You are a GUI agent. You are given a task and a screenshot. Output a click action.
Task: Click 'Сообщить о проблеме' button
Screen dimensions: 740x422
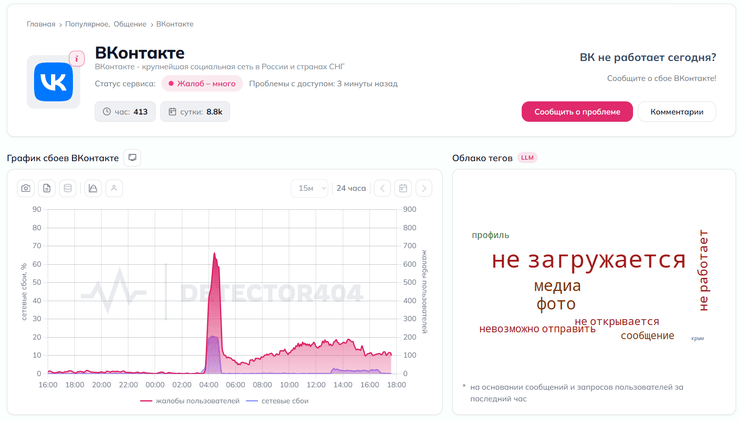coord(577,112)
